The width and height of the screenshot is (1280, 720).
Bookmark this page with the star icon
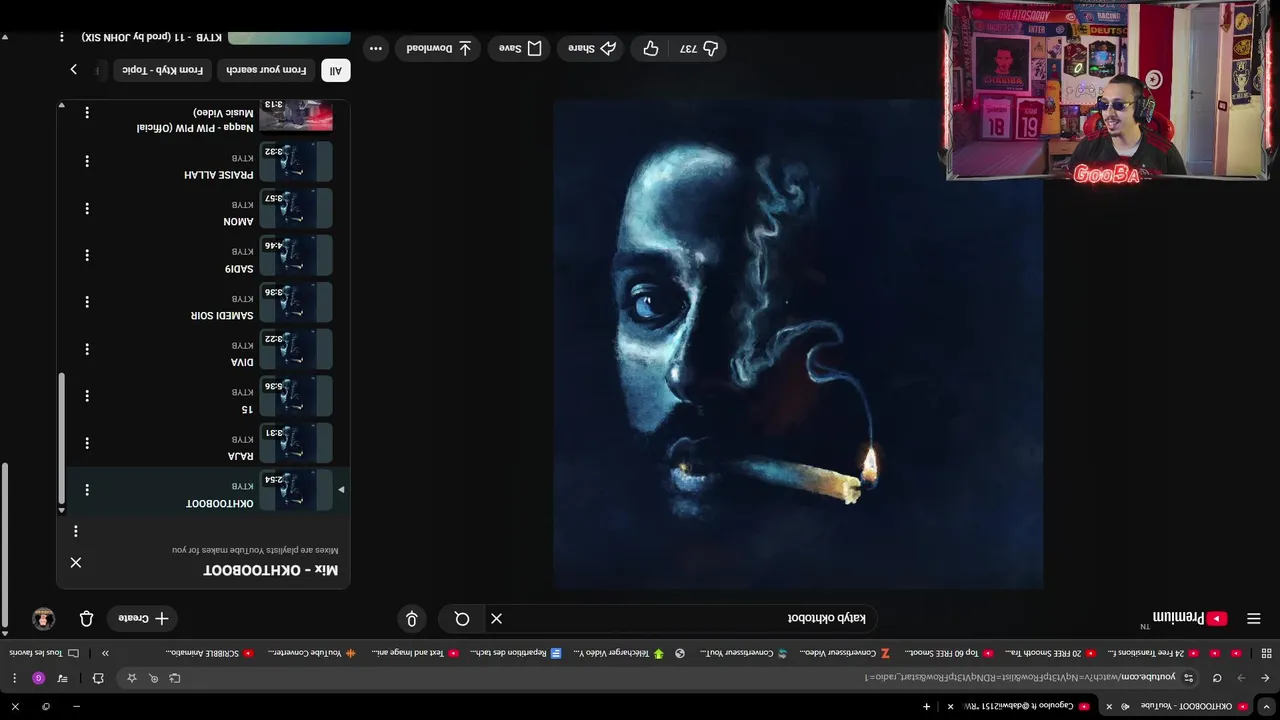point(131,678)
